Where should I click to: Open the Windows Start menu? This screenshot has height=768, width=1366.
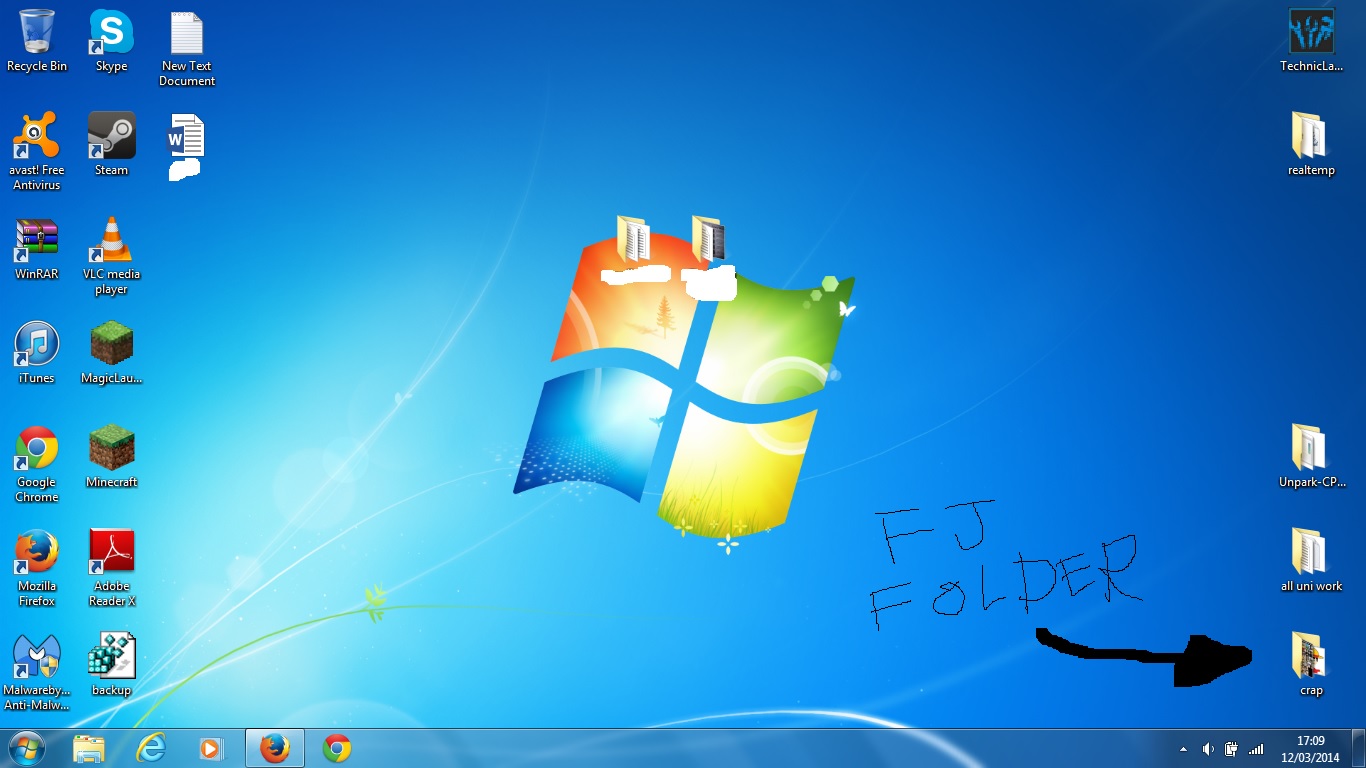coord(26,748)
